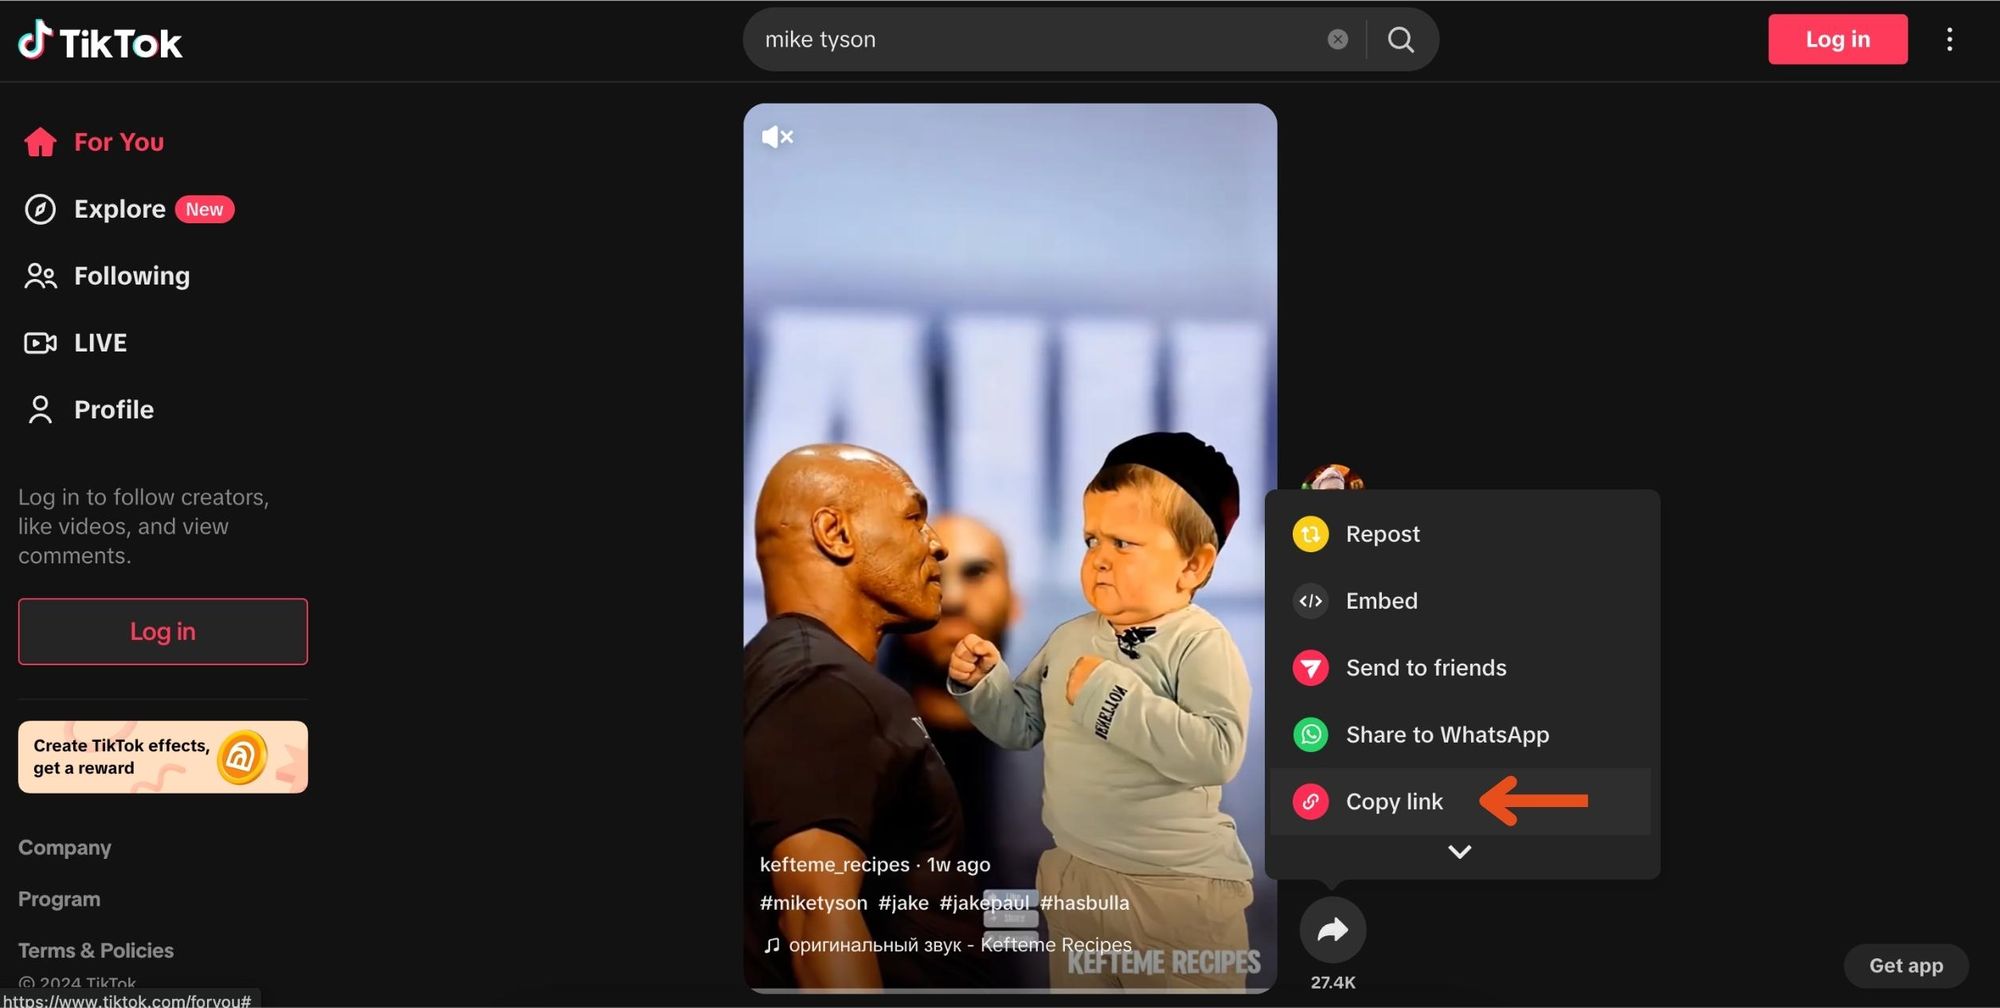Open the Profile sidebar icon

click(40, 409)
